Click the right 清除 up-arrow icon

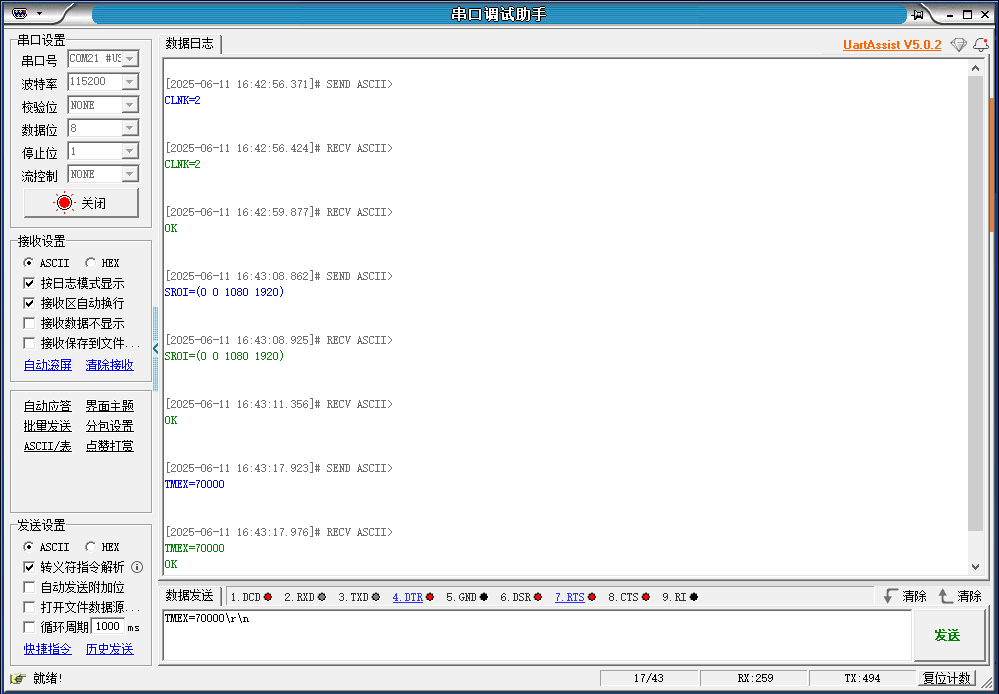coord(946,596)
